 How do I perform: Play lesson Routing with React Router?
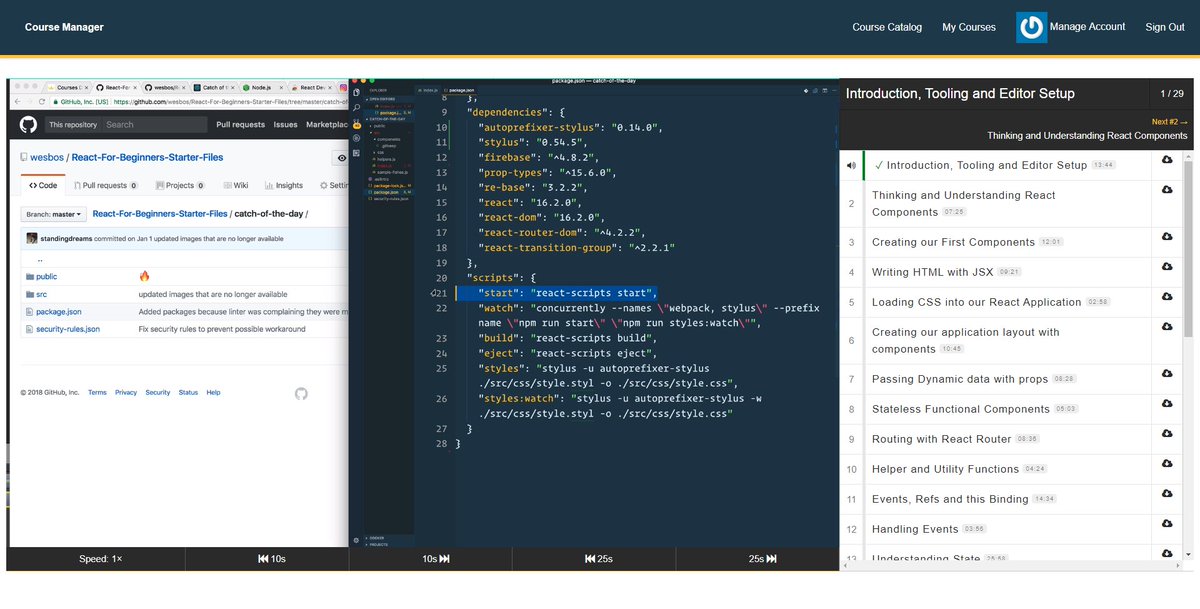point(941,439)
